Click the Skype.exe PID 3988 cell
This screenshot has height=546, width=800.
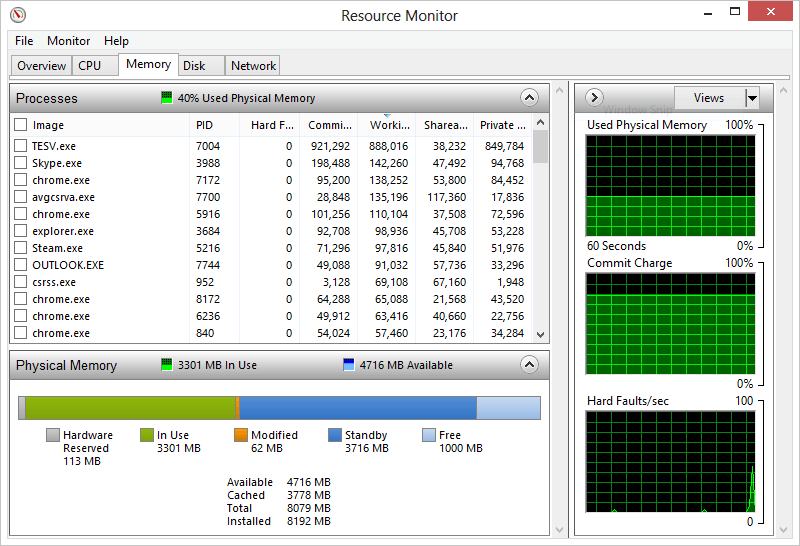208,163
